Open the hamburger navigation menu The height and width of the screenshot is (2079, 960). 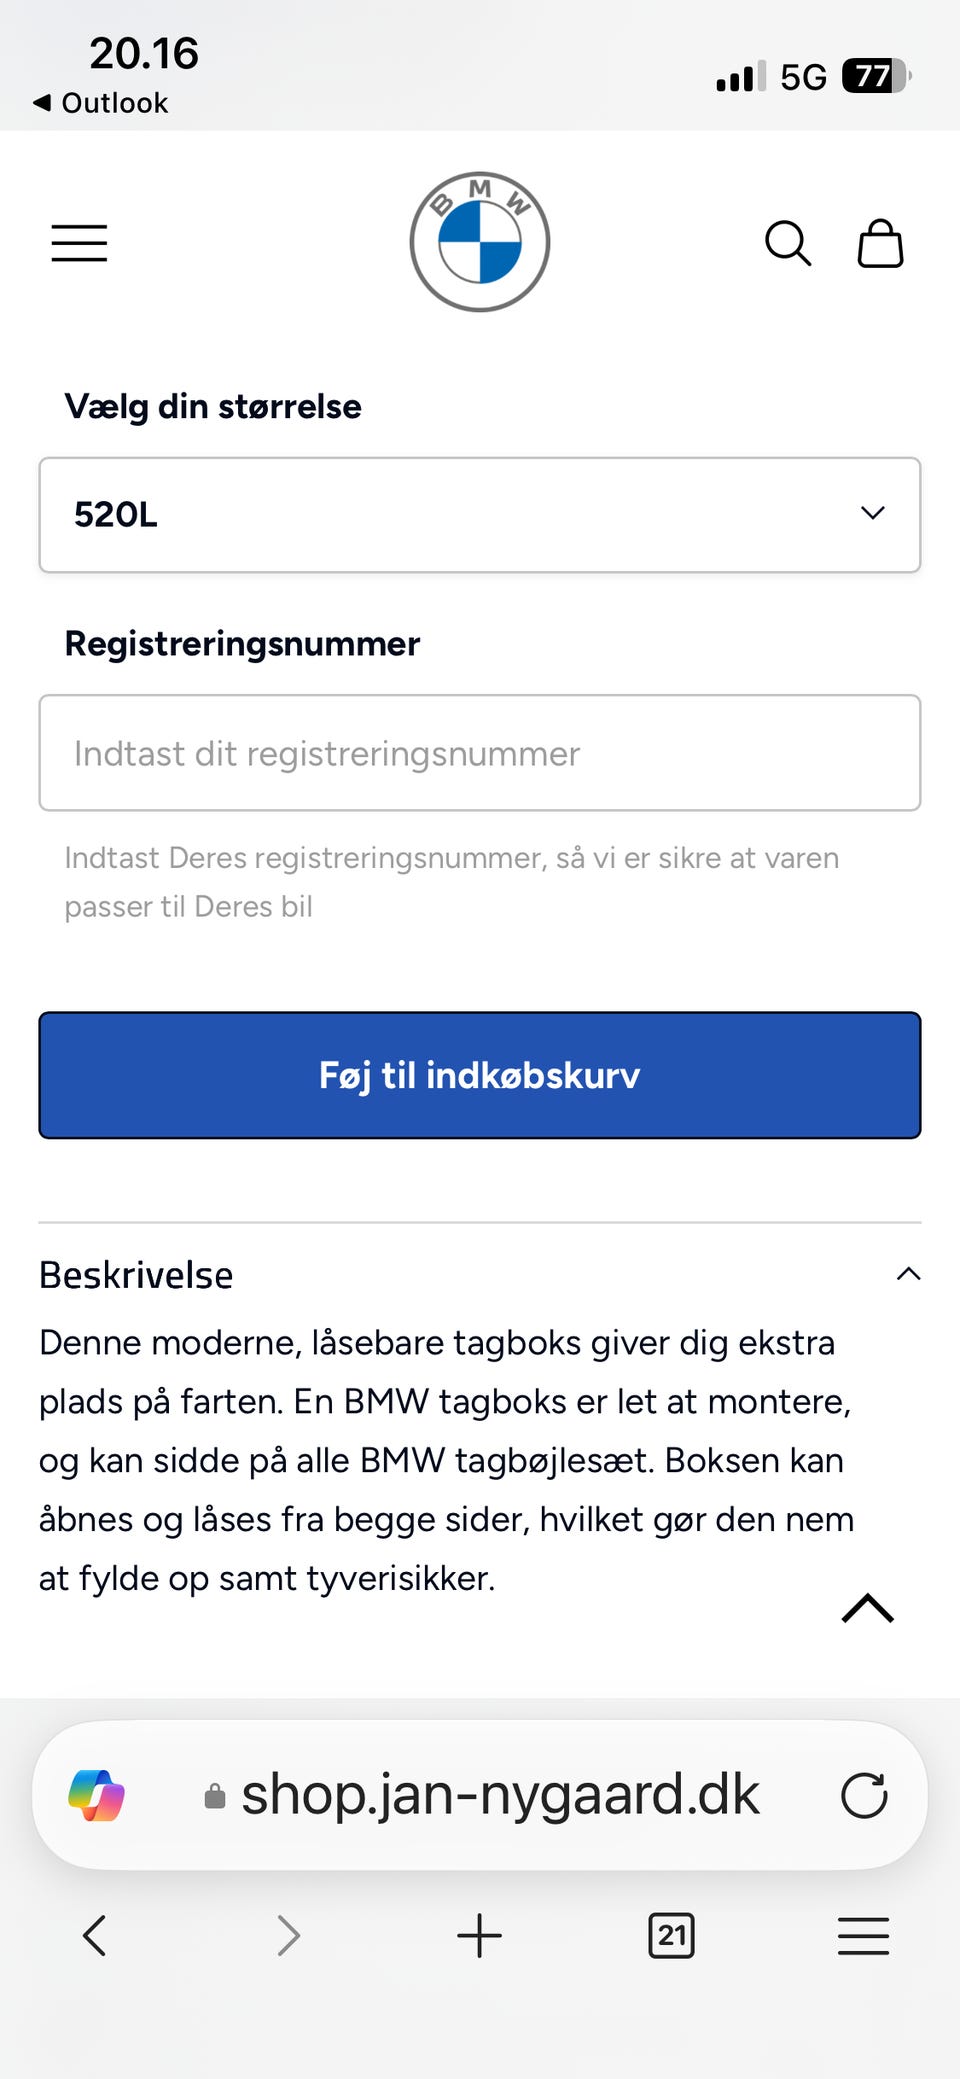(79, 243)
